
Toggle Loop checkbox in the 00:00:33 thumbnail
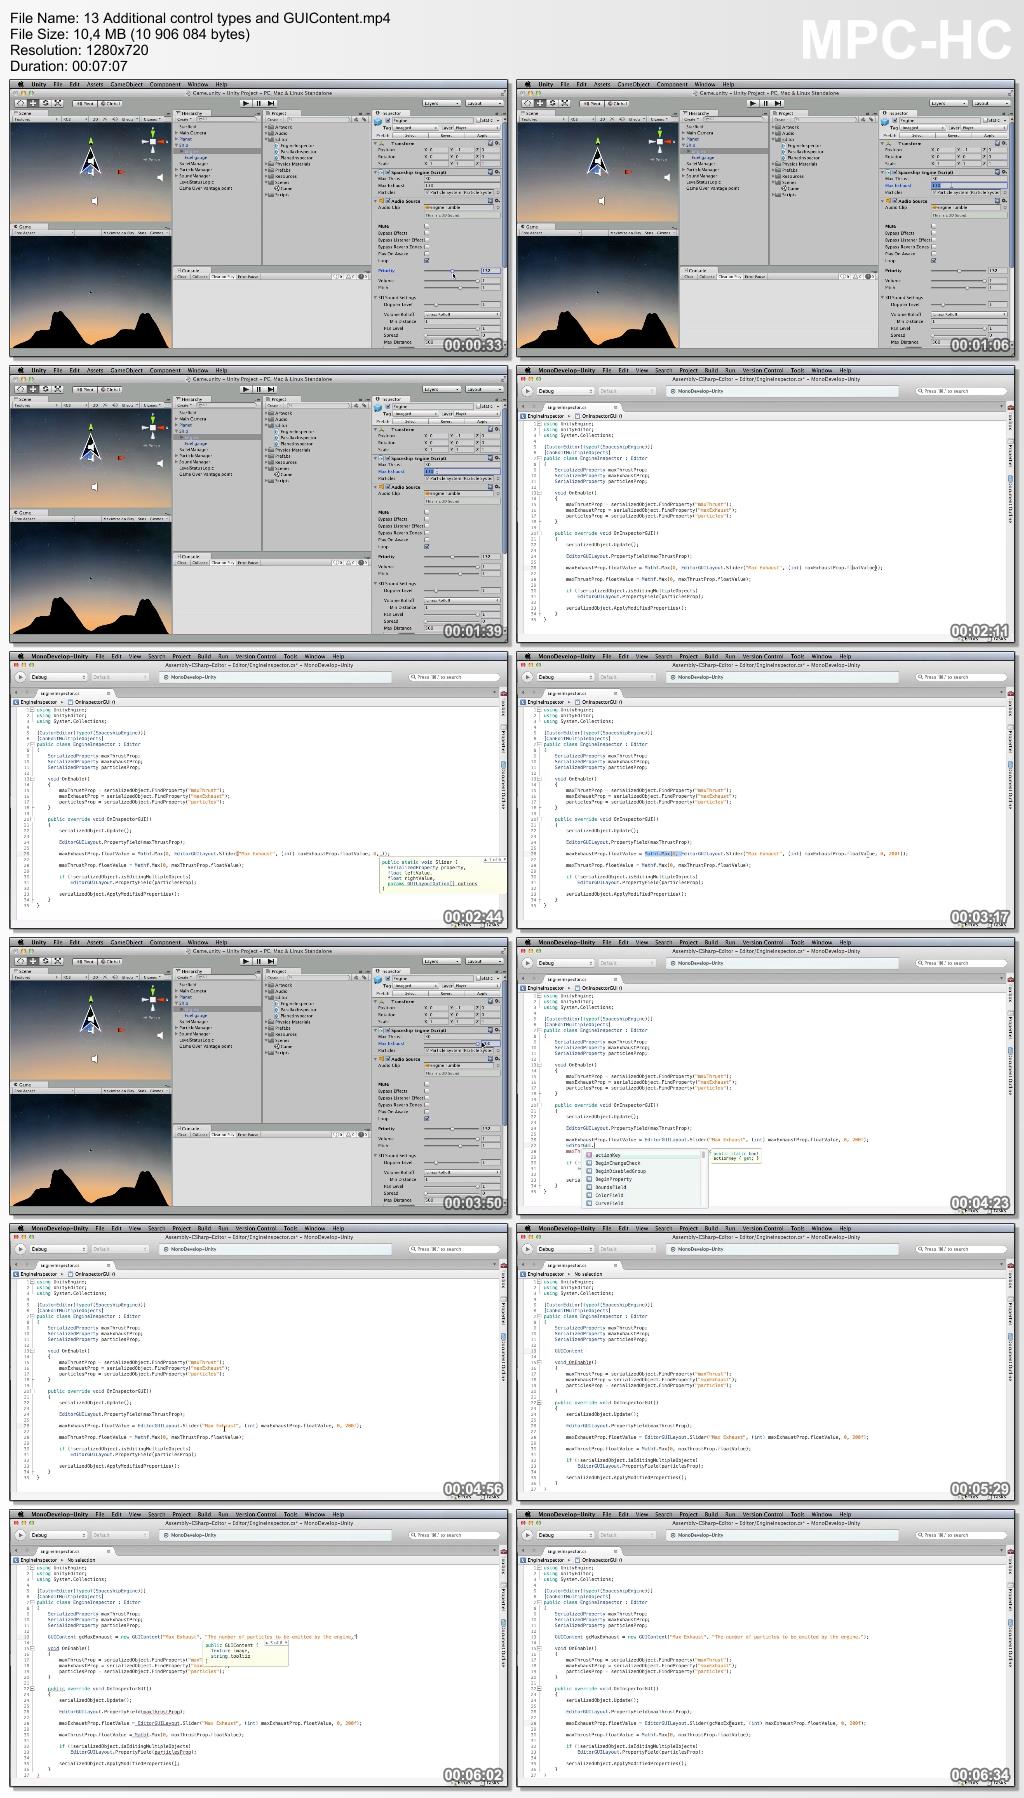point(427,260)
